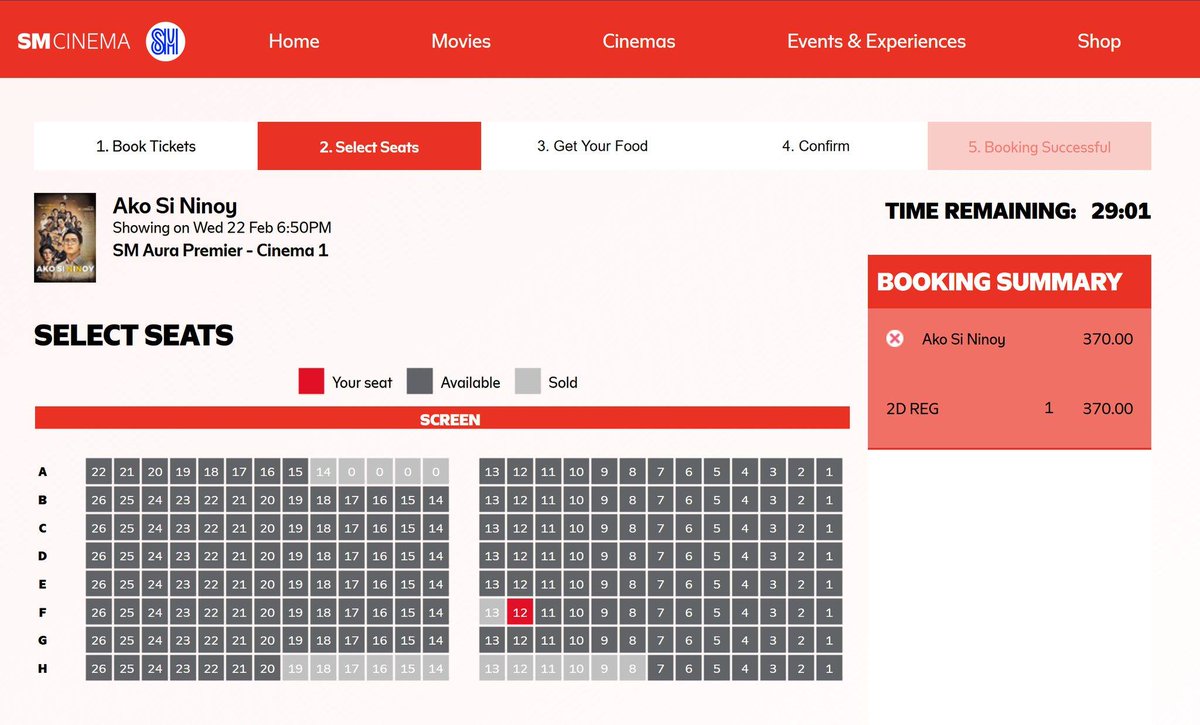Pick seat G19 in the left block

tap(295, 640)
